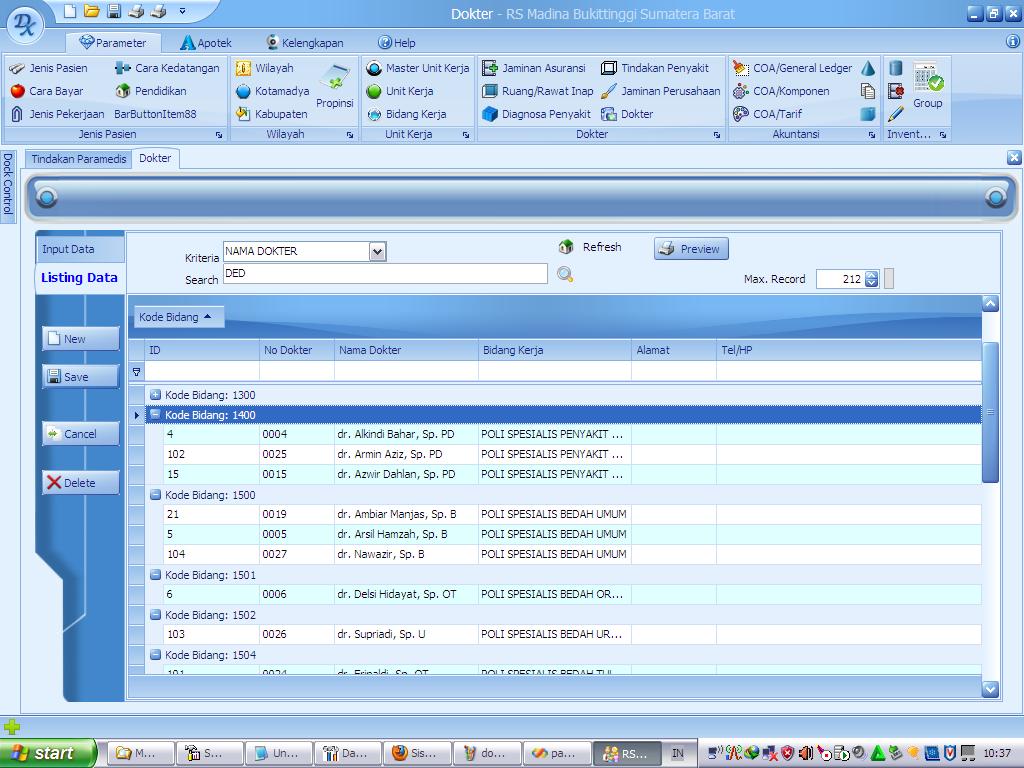Switch to Tindakan Paramedis tab
Viewport: 1024px width, 768px height.
(79, 159)
